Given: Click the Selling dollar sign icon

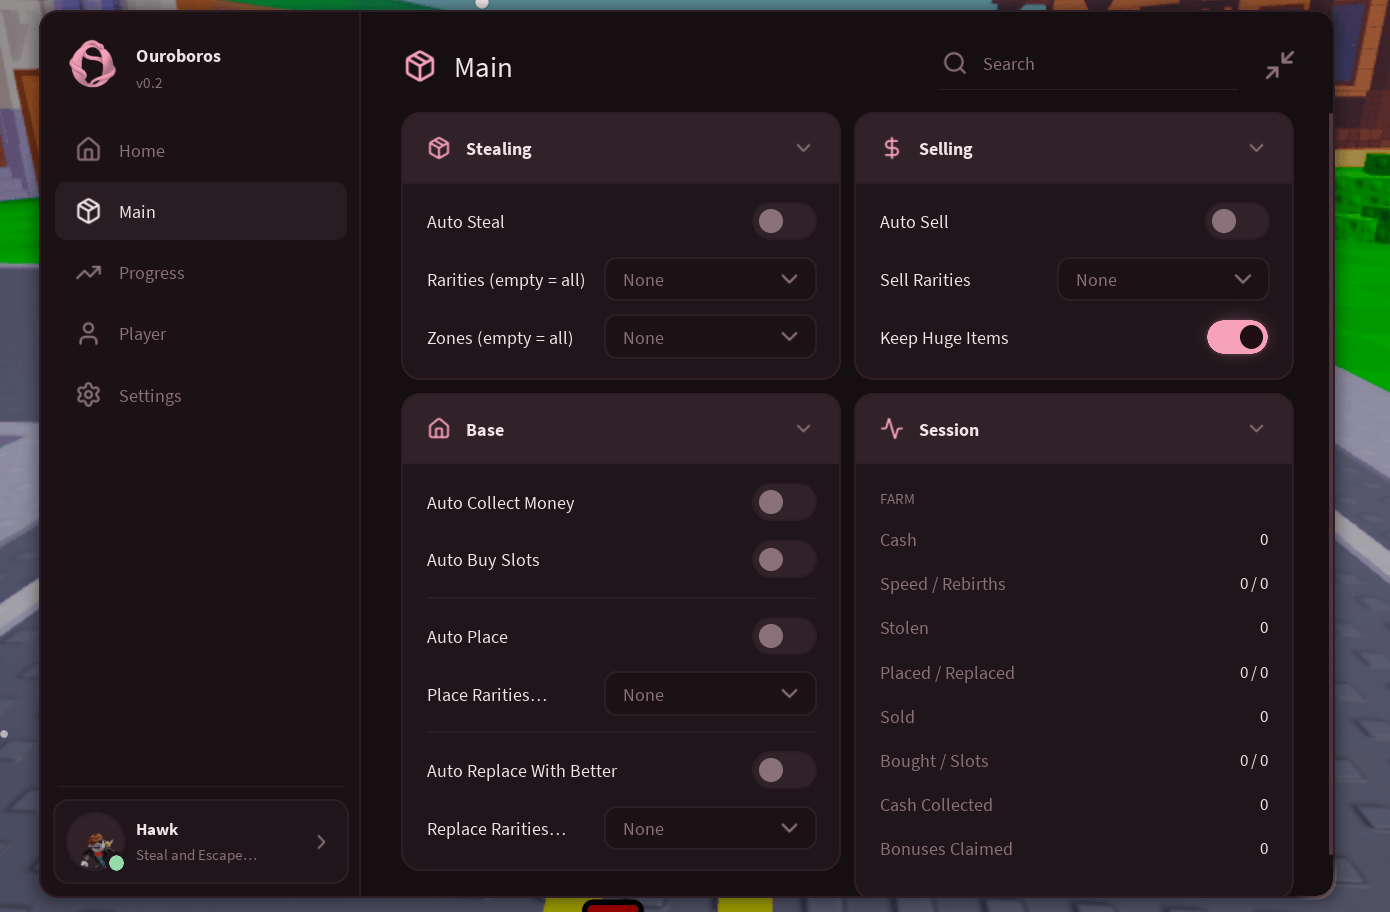Looking at the screenshot, I should [892, 148].
